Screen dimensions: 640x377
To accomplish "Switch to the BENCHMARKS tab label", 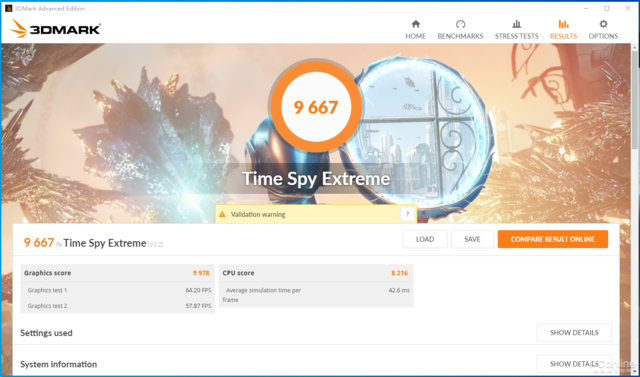I will tap(460, 36).
